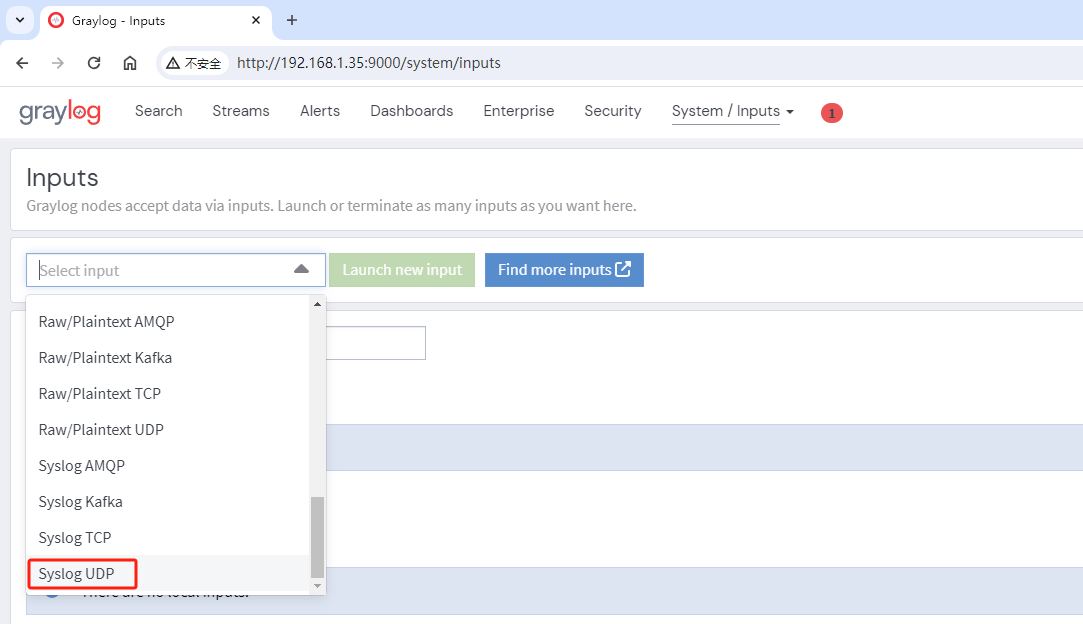This screenshot has width=1083, height=624.
Task: Reload the current page
Action: pyautogui.click(x=94, y=63)
